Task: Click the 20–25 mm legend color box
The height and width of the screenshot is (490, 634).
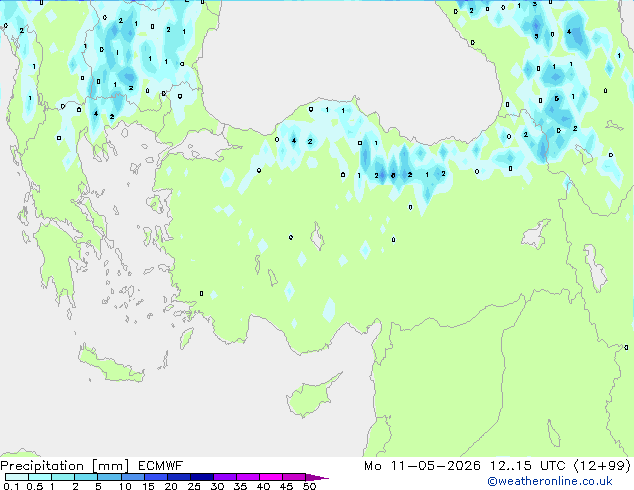Action: tap(178, 477)
